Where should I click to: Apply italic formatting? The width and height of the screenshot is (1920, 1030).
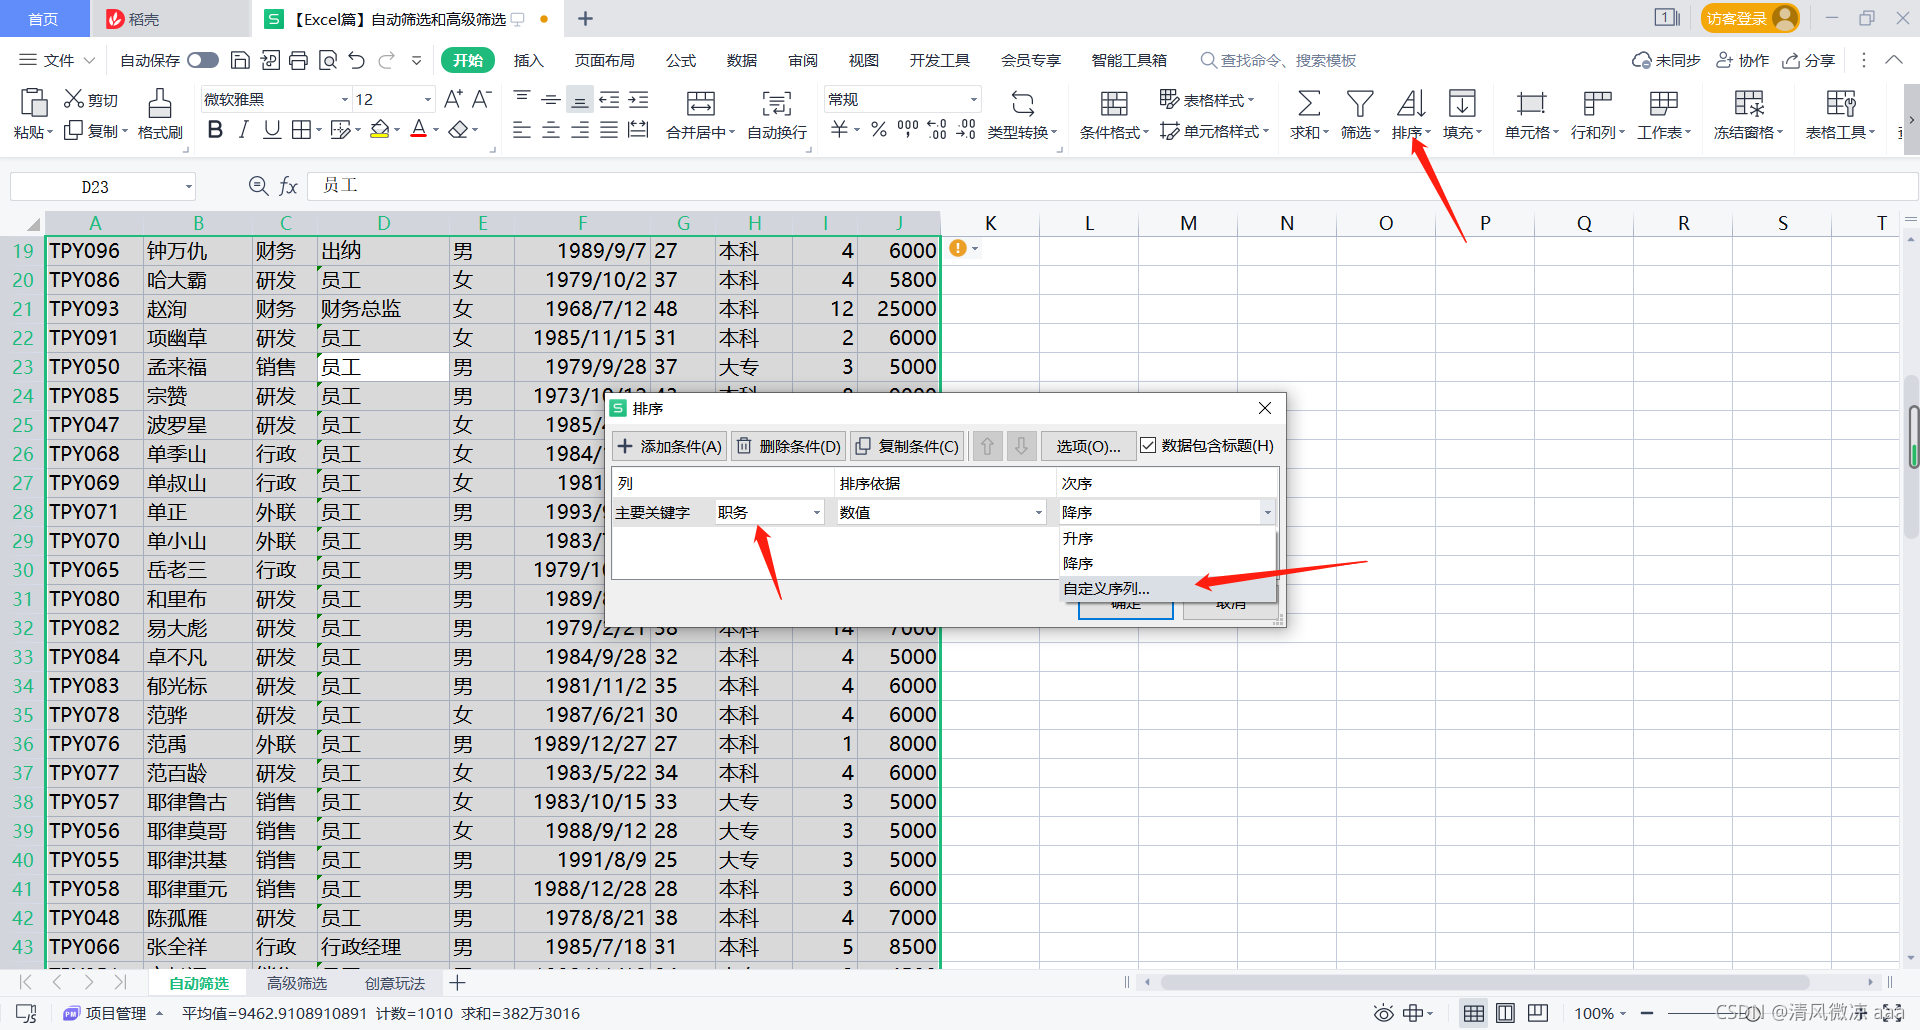pyautogui.click(x=243, y=130)
